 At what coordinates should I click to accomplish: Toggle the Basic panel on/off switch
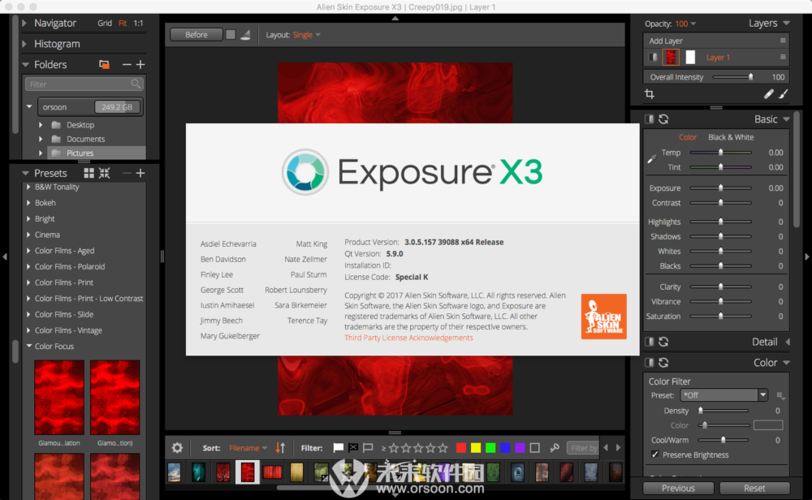point(649,119)
